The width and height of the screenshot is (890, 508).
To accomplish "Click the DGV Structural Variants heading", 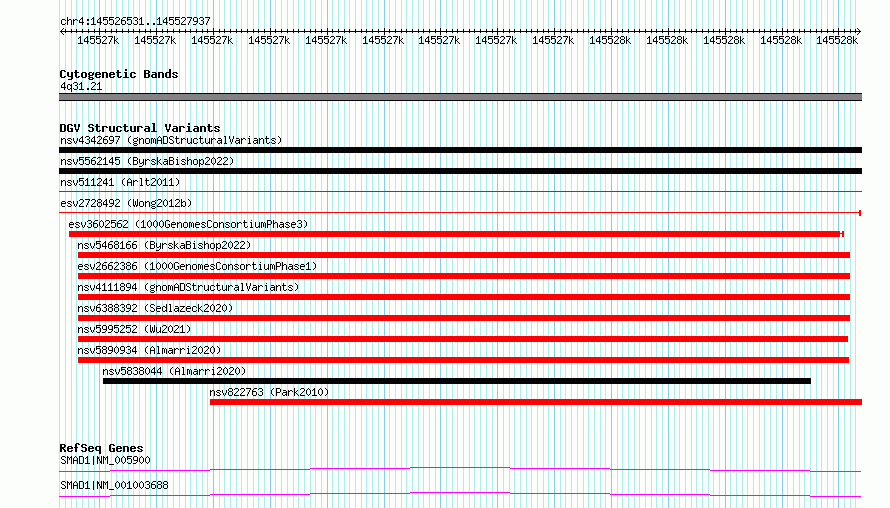I will coord(140,128).
